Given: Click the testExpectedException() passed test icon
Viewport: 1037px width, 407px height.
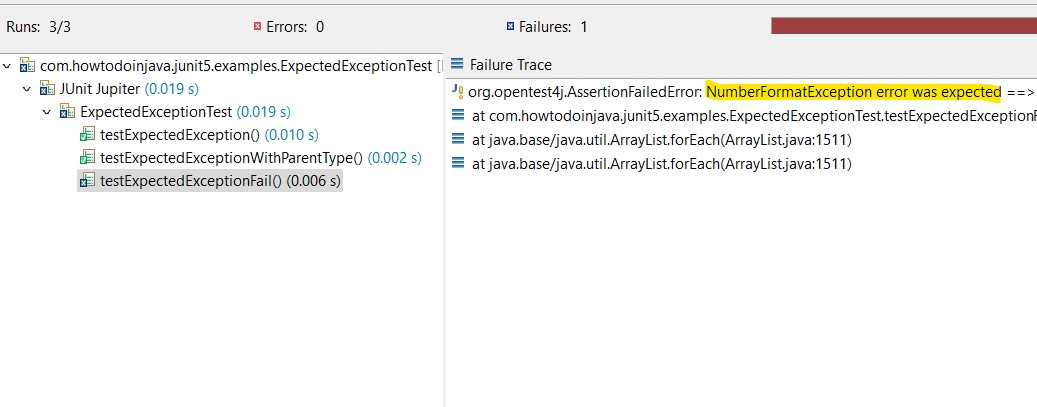Looking at the screenshot, I should tap(87, 134).
